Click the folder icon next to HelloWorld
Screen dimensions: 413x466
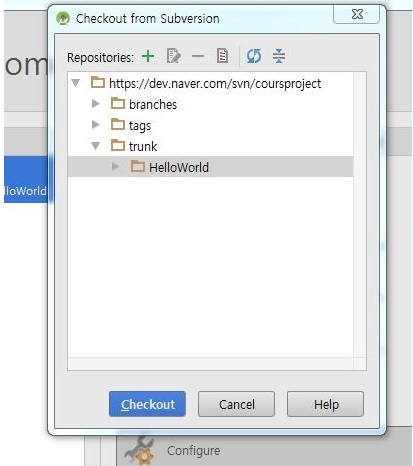click(x=138, y=166)
